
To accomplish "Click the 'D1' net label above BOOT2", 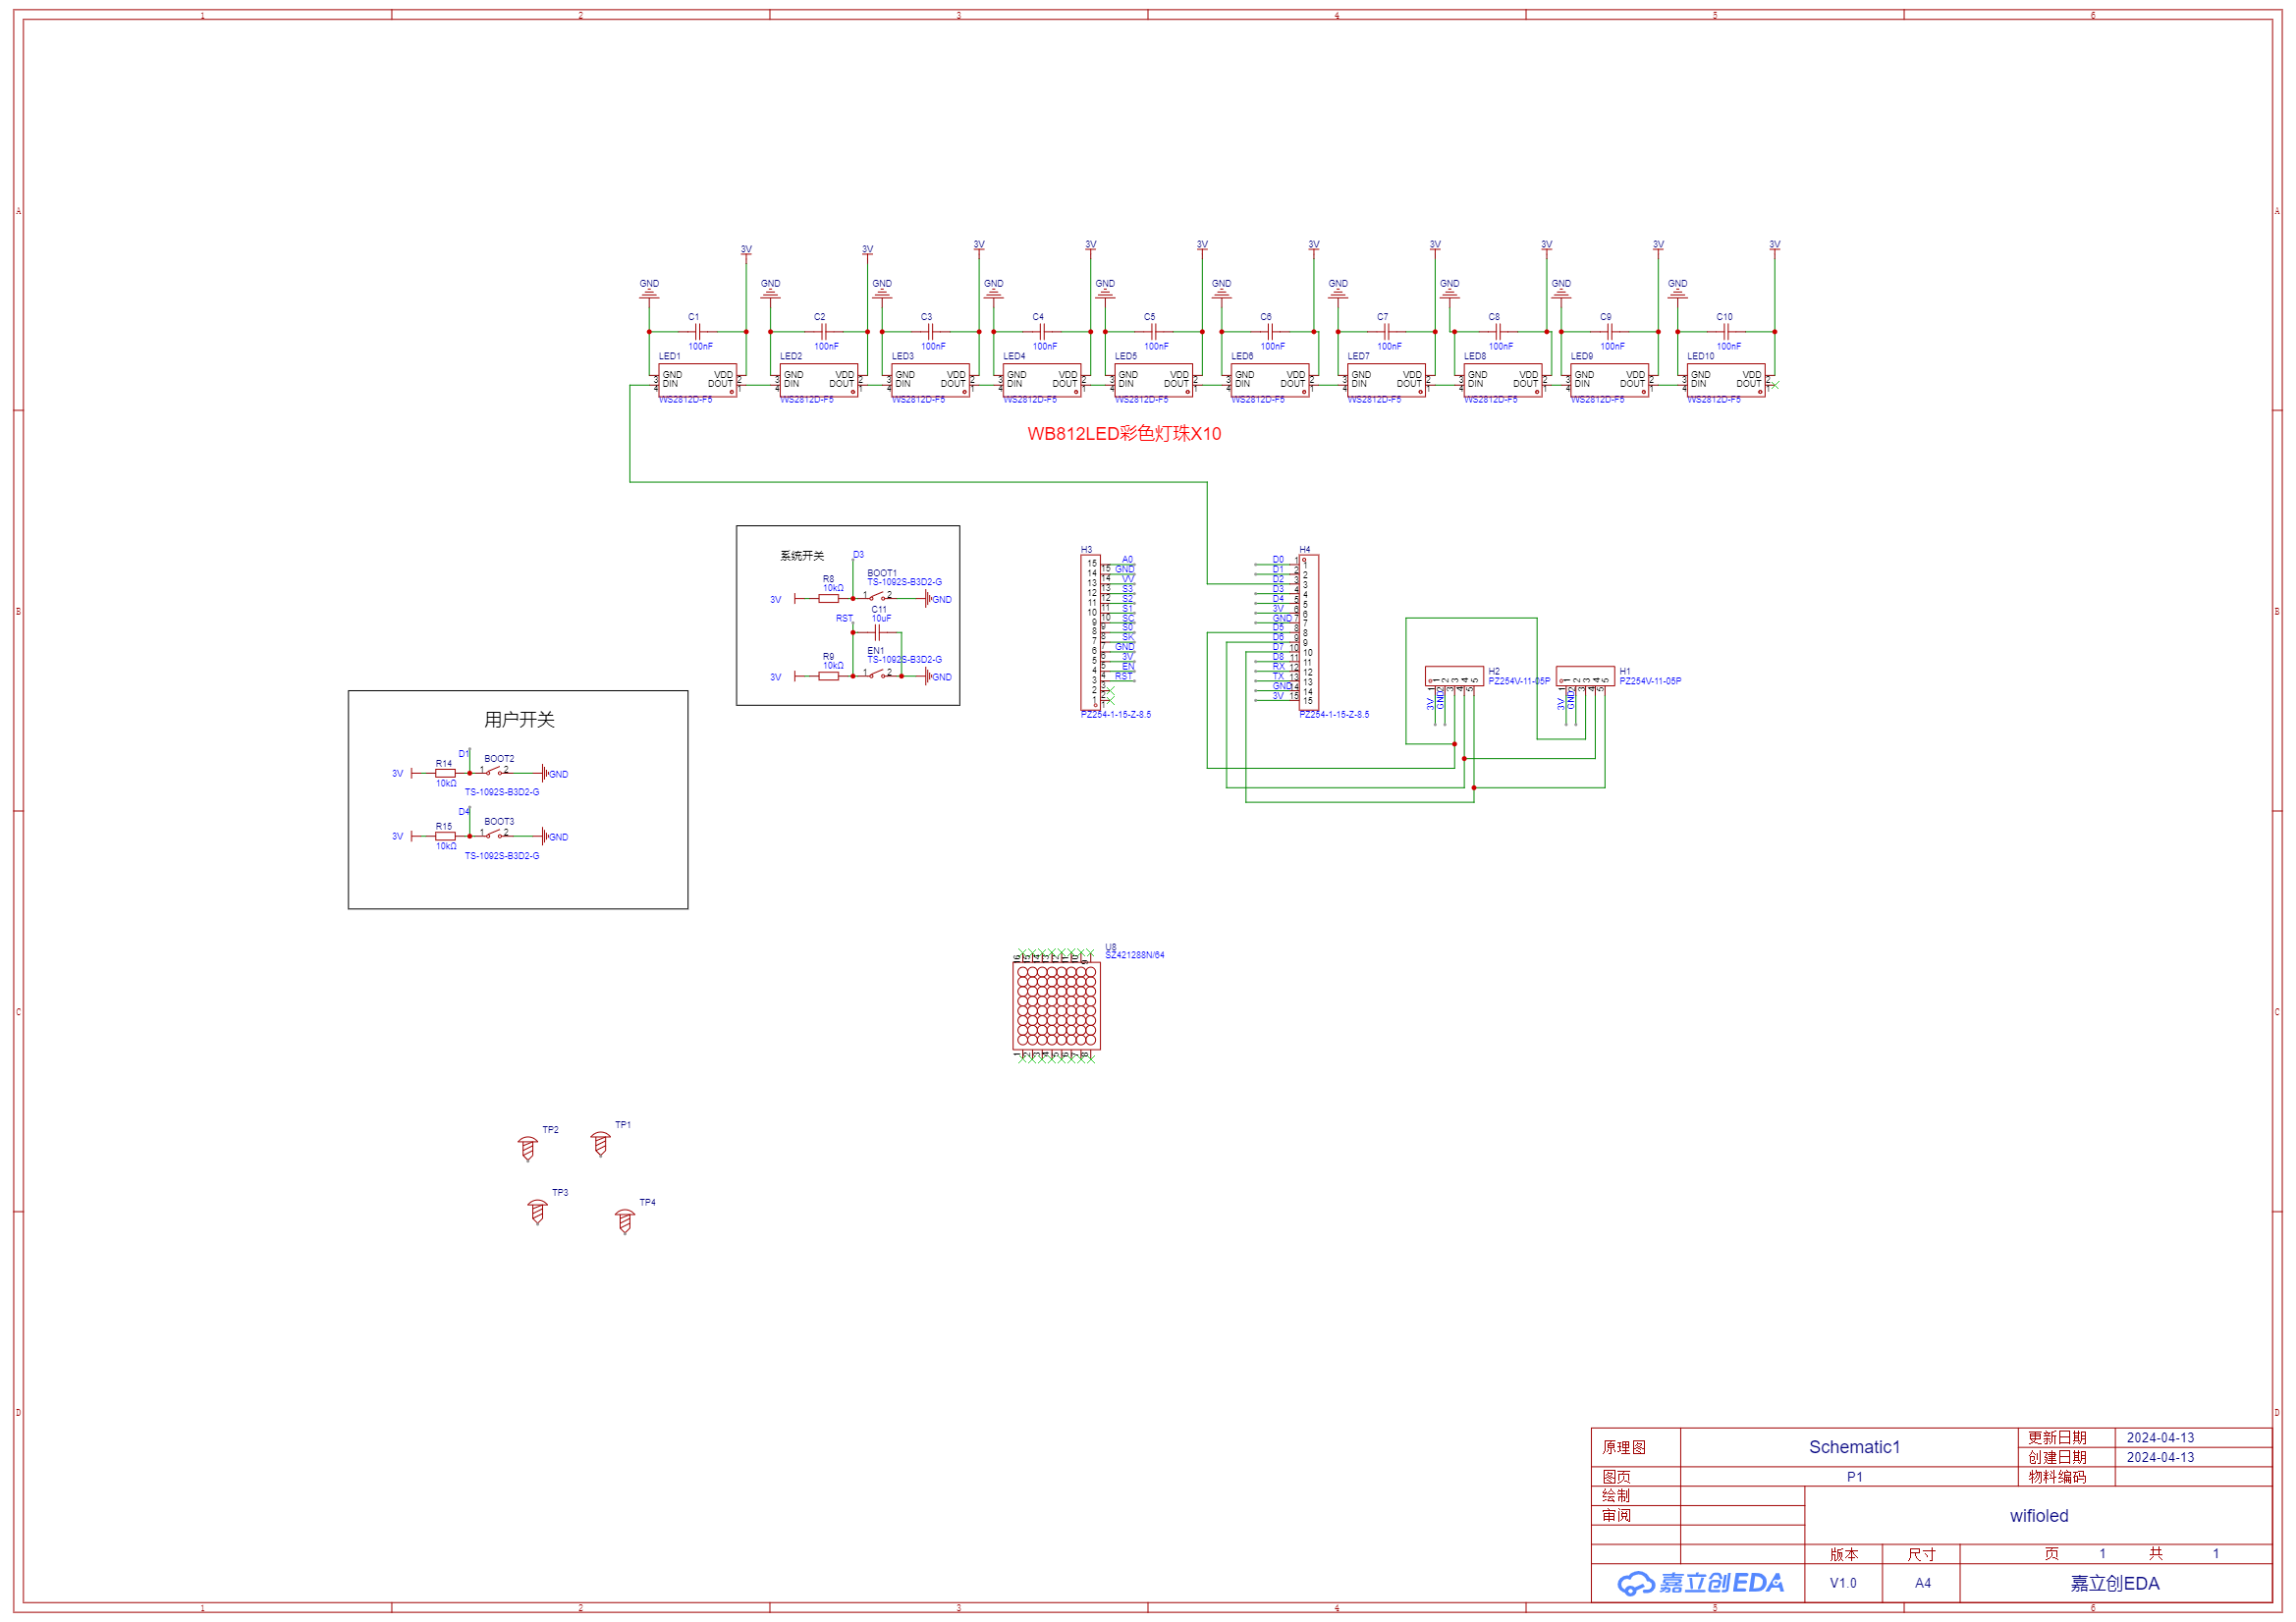I will pos(464,754).
